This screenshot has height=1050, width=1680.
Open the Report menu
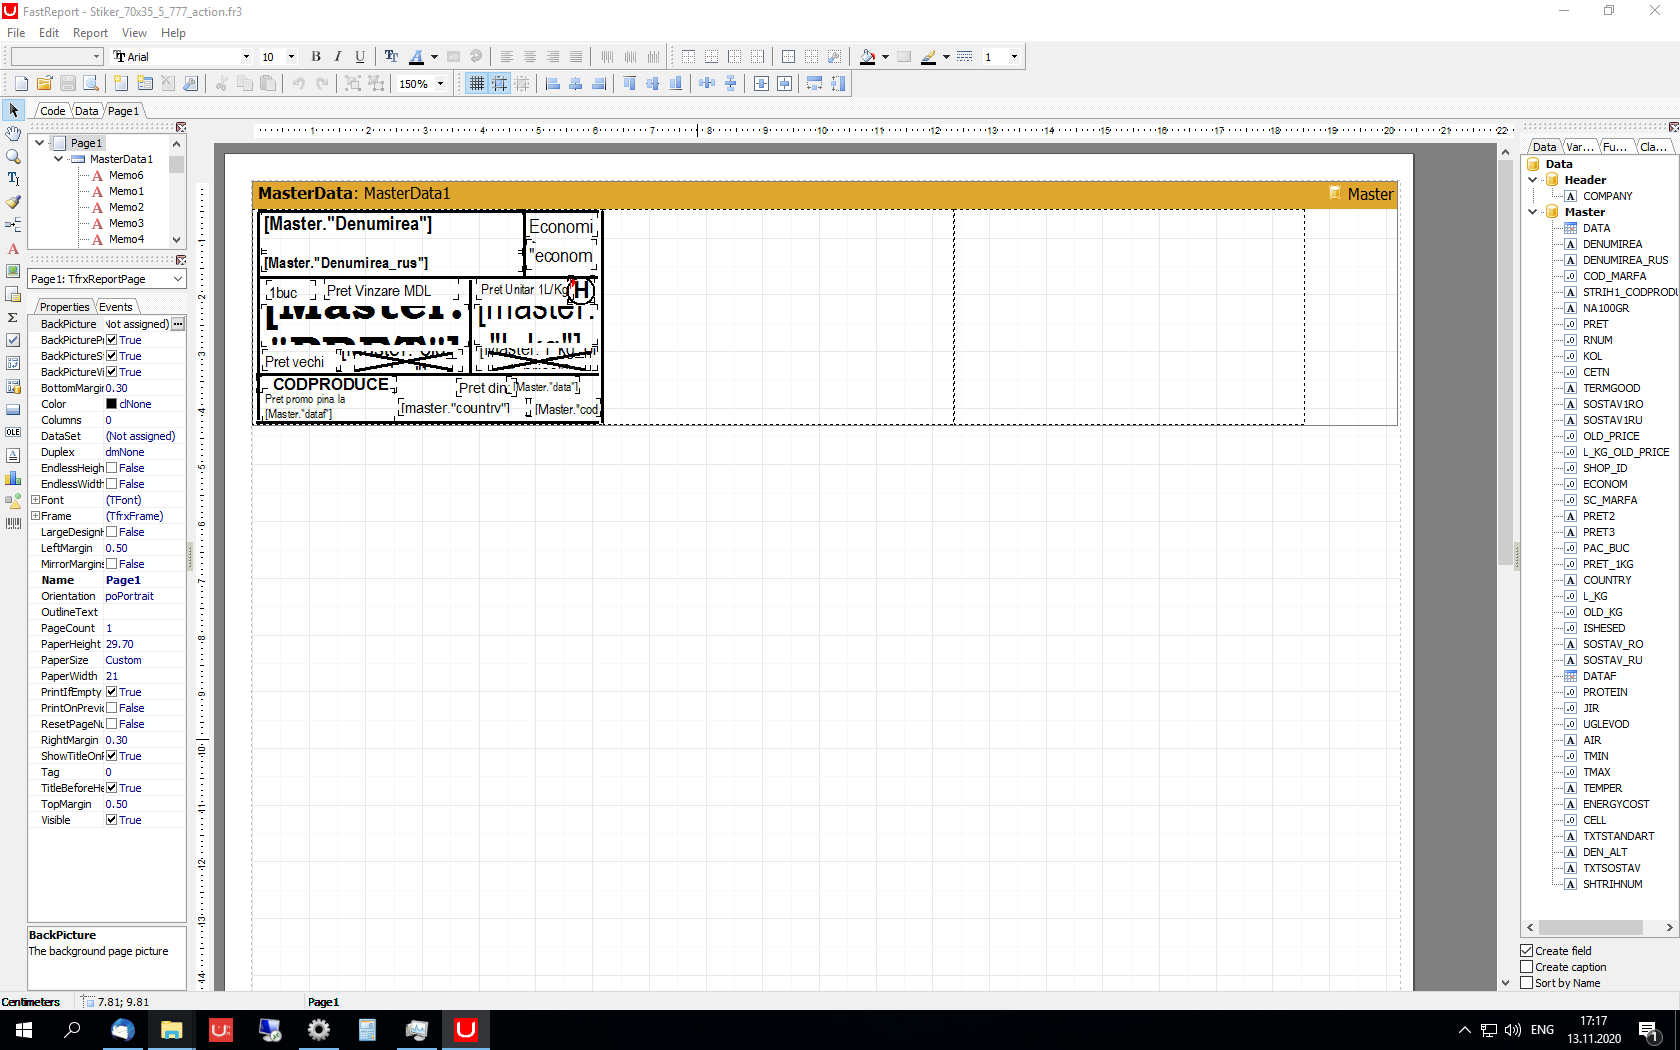[x=90, y=33]
